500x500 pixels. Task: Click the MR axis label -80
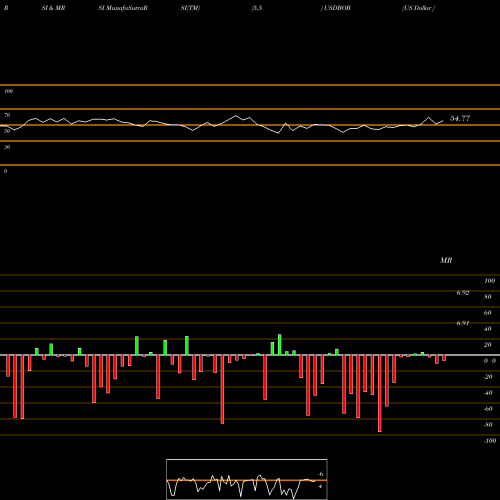(x=488, y=425)
